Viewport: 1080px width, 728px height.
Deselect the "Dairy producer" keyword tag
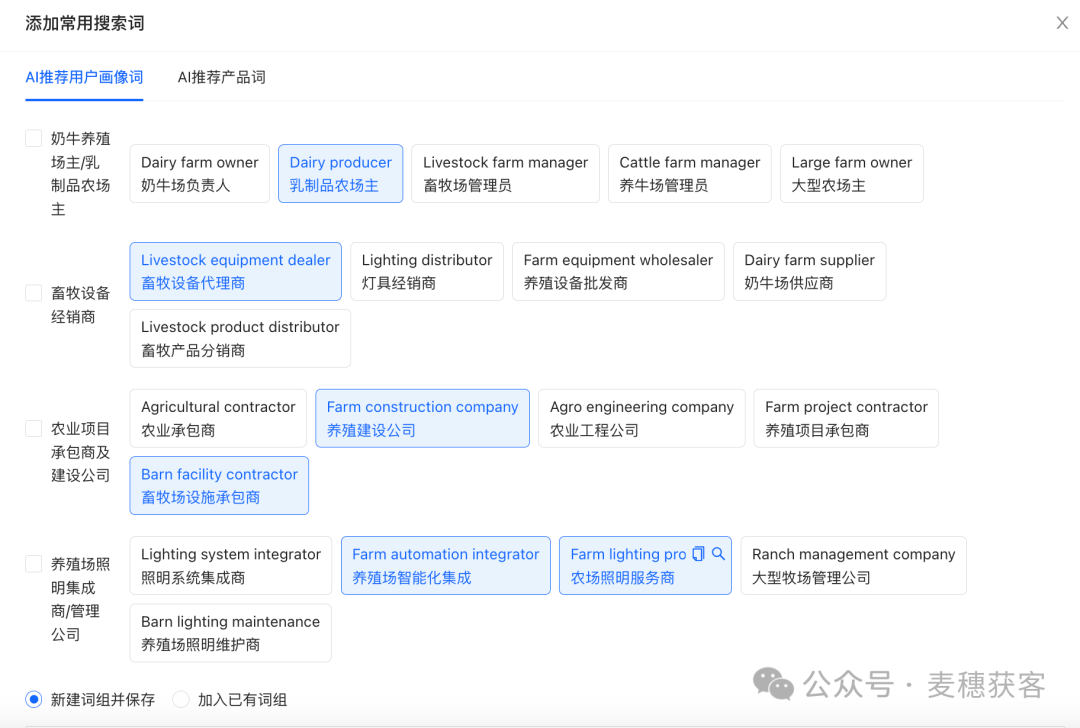coord(340,173)
